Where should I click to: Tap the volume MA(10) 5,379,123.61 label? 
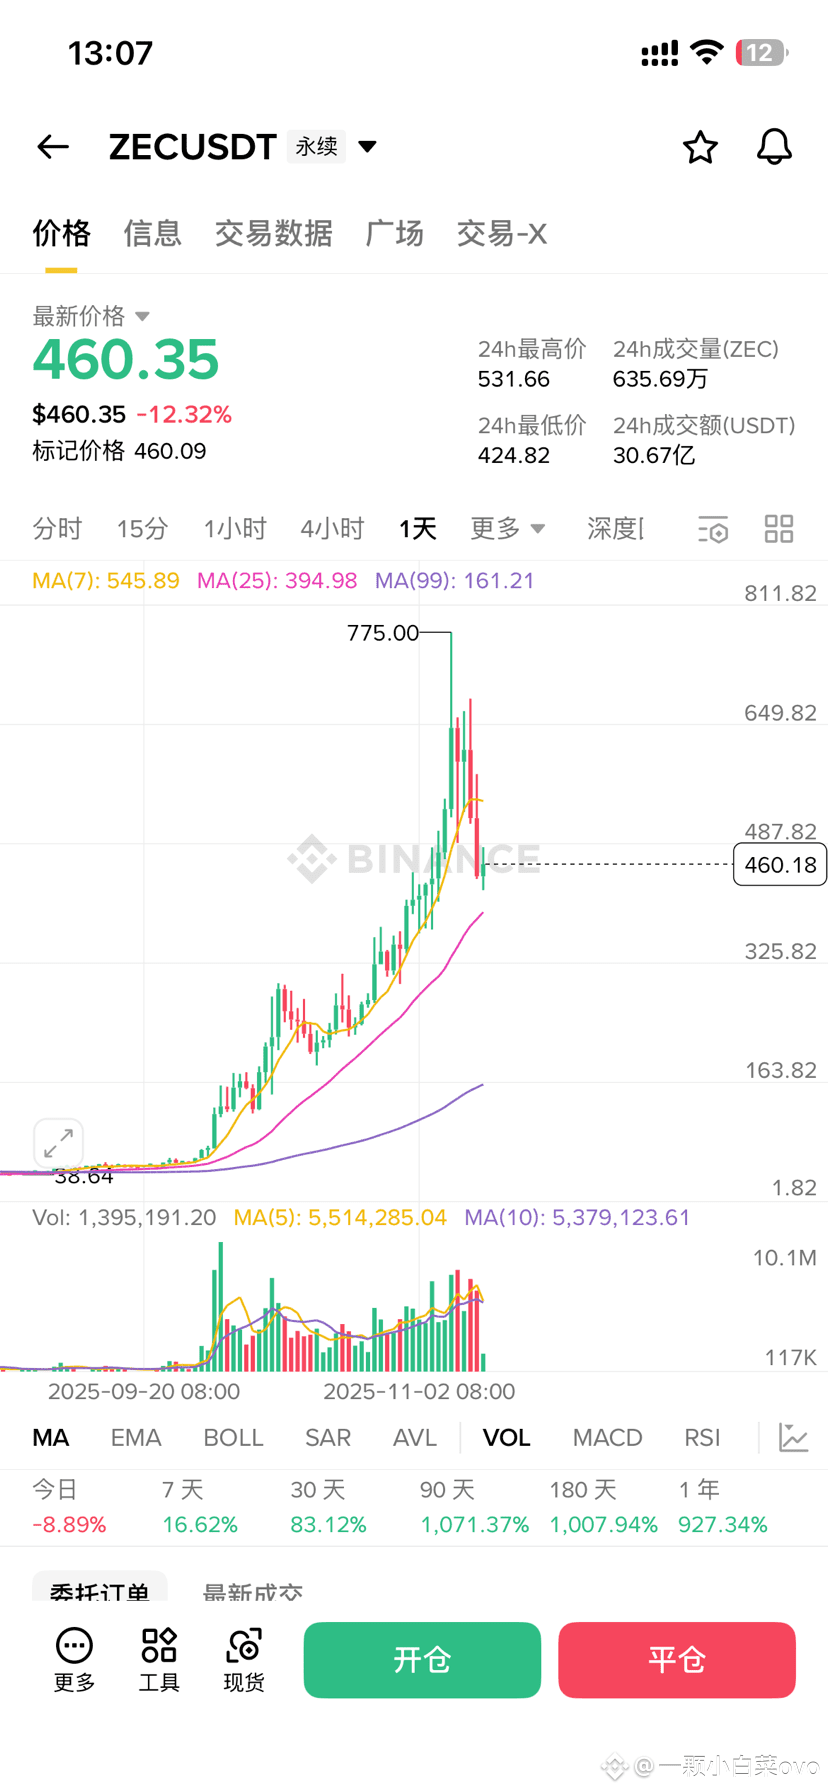tap(577, 1218)
